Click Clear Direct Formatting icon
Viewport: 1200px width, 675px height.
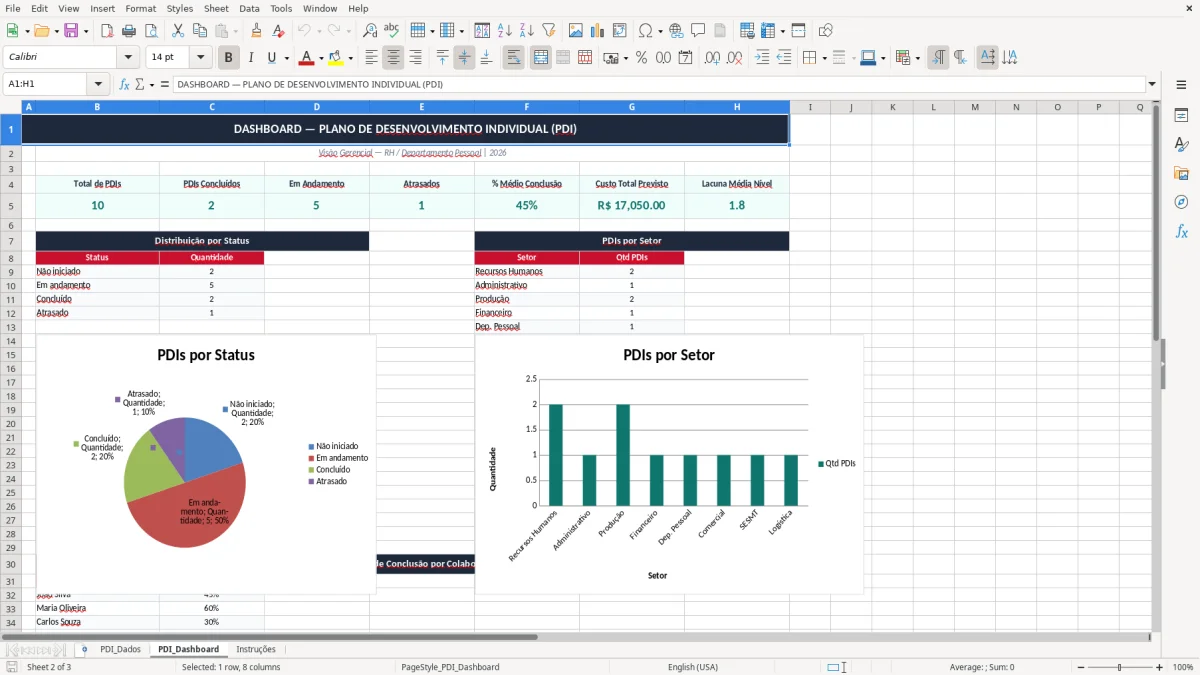click(x=279, y=31)
